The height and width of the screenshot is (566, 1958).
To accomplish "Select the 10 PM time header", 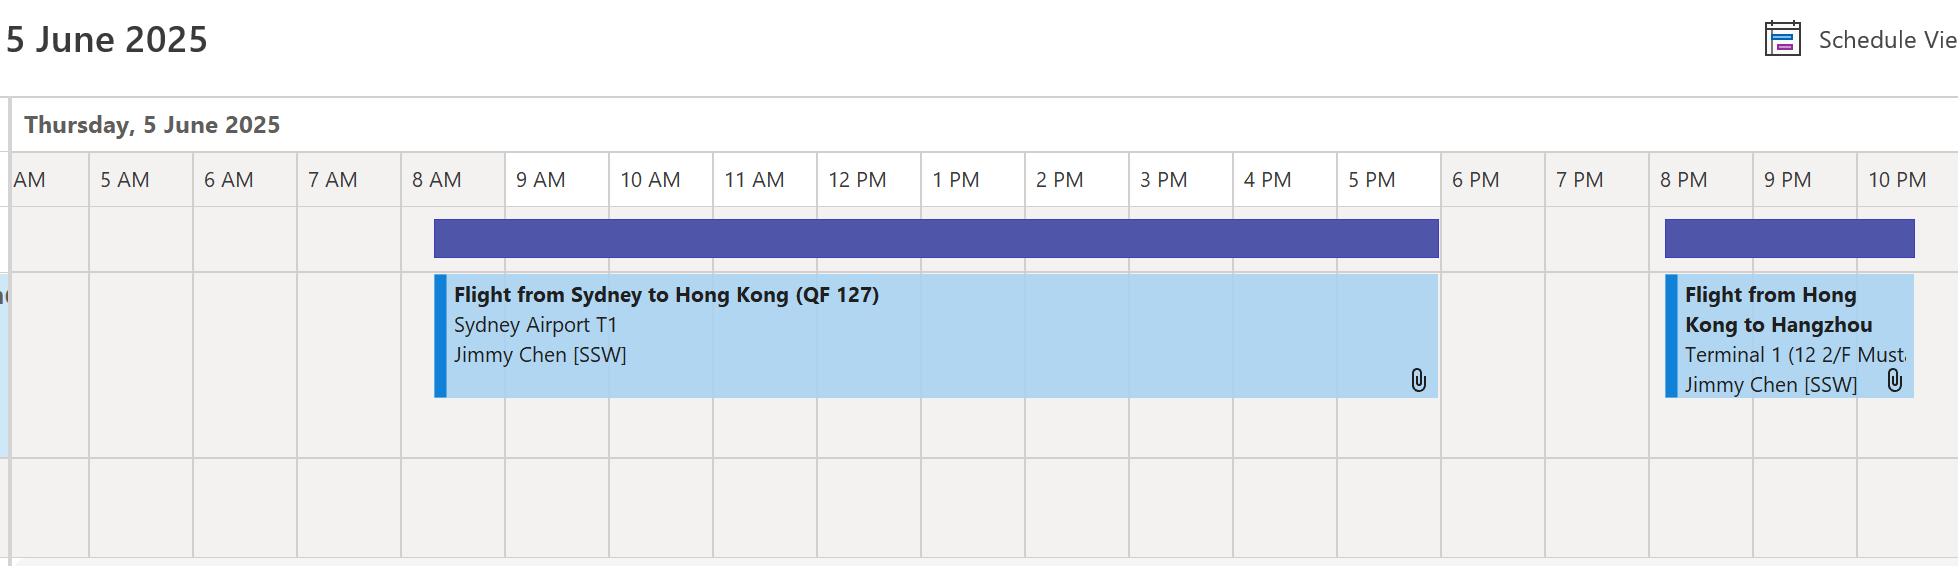I will [1896, 180].
